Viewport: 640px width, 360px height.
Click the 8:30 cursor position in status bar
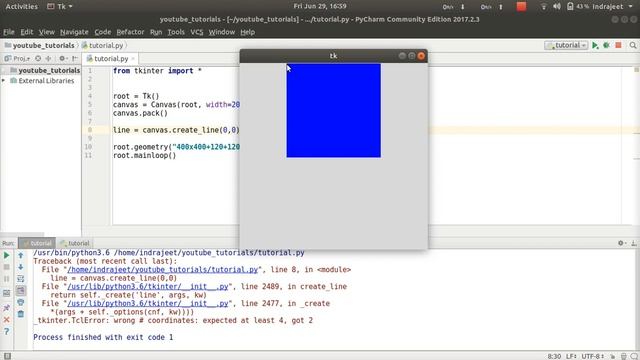[x=554, y=356]
